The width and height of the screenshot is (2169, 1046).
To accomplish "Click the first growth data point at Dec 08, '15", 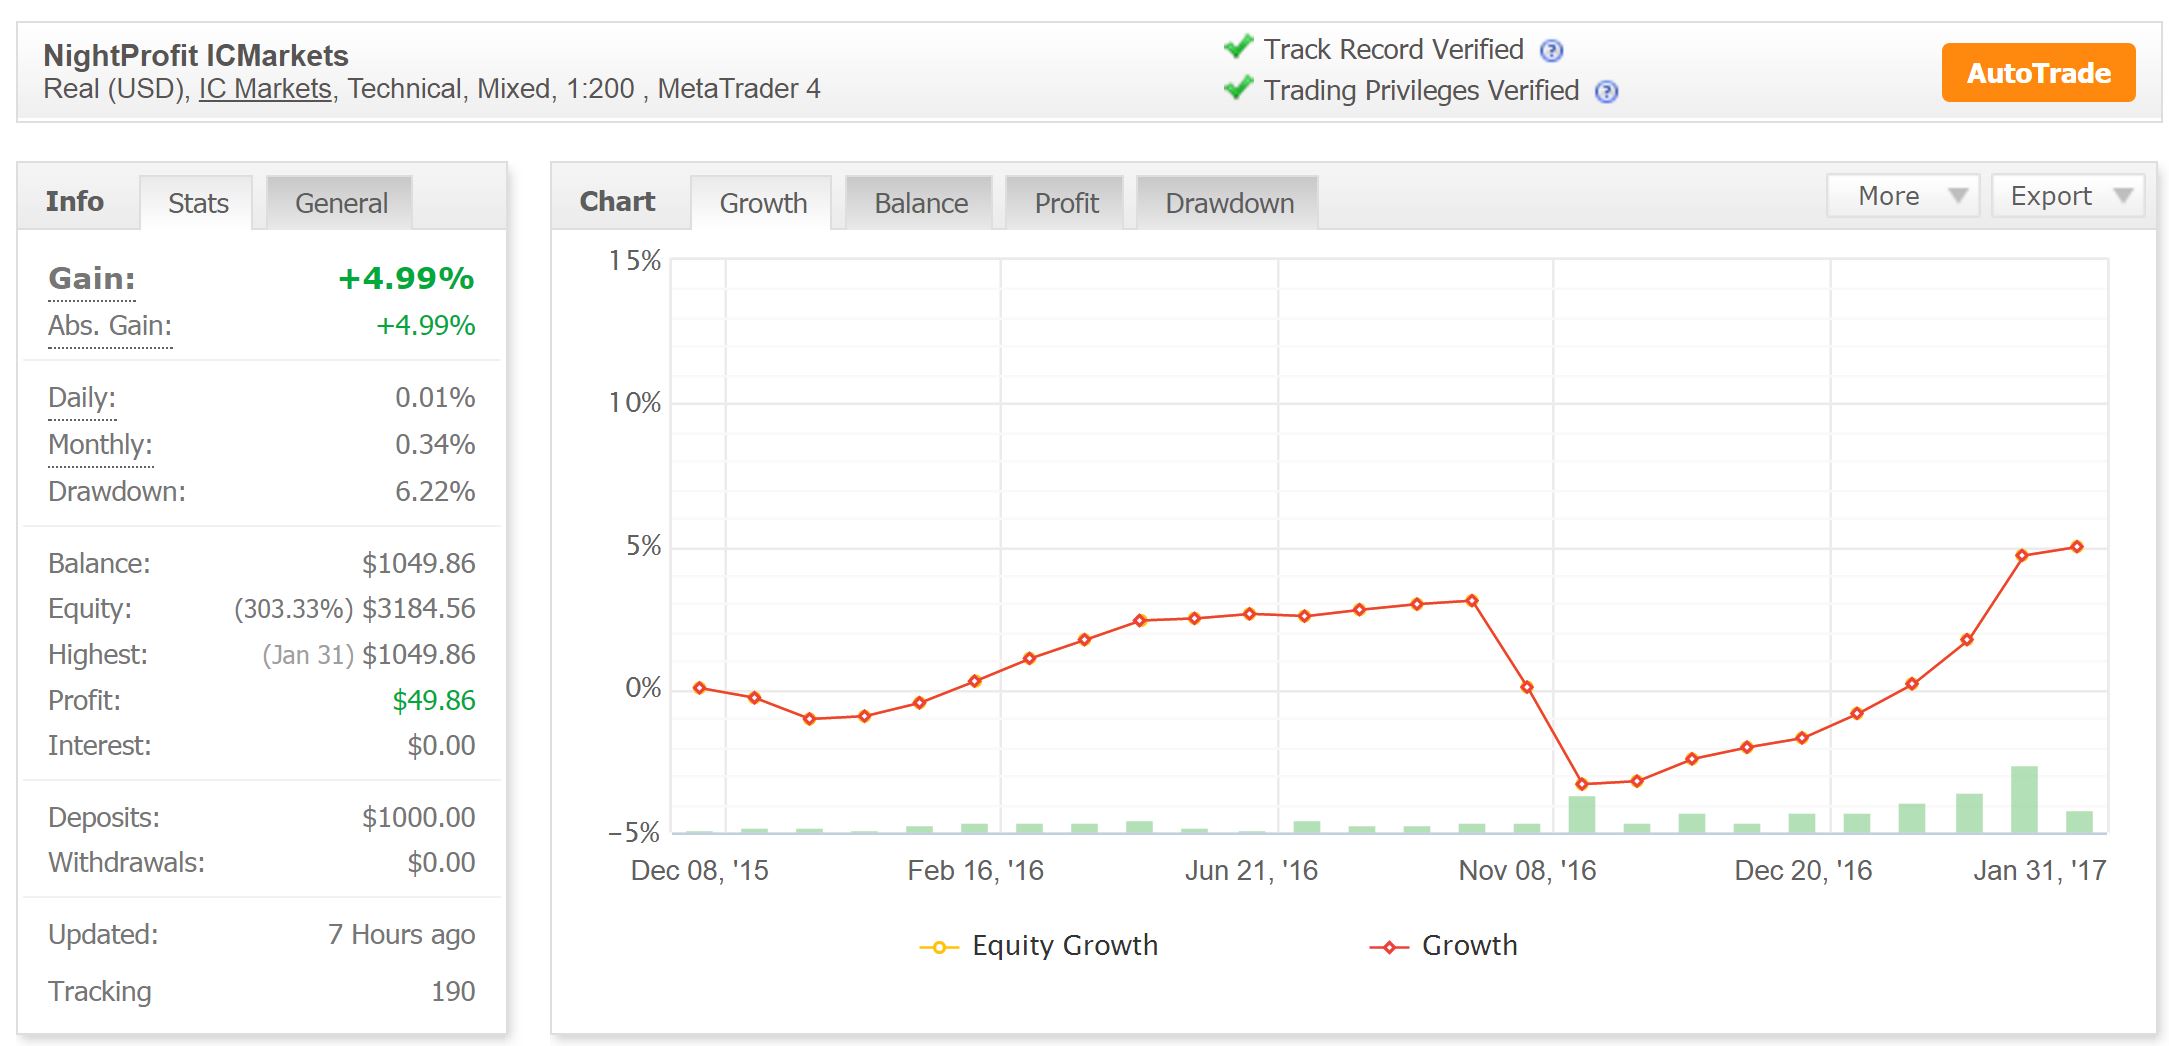I will (699, 688).
